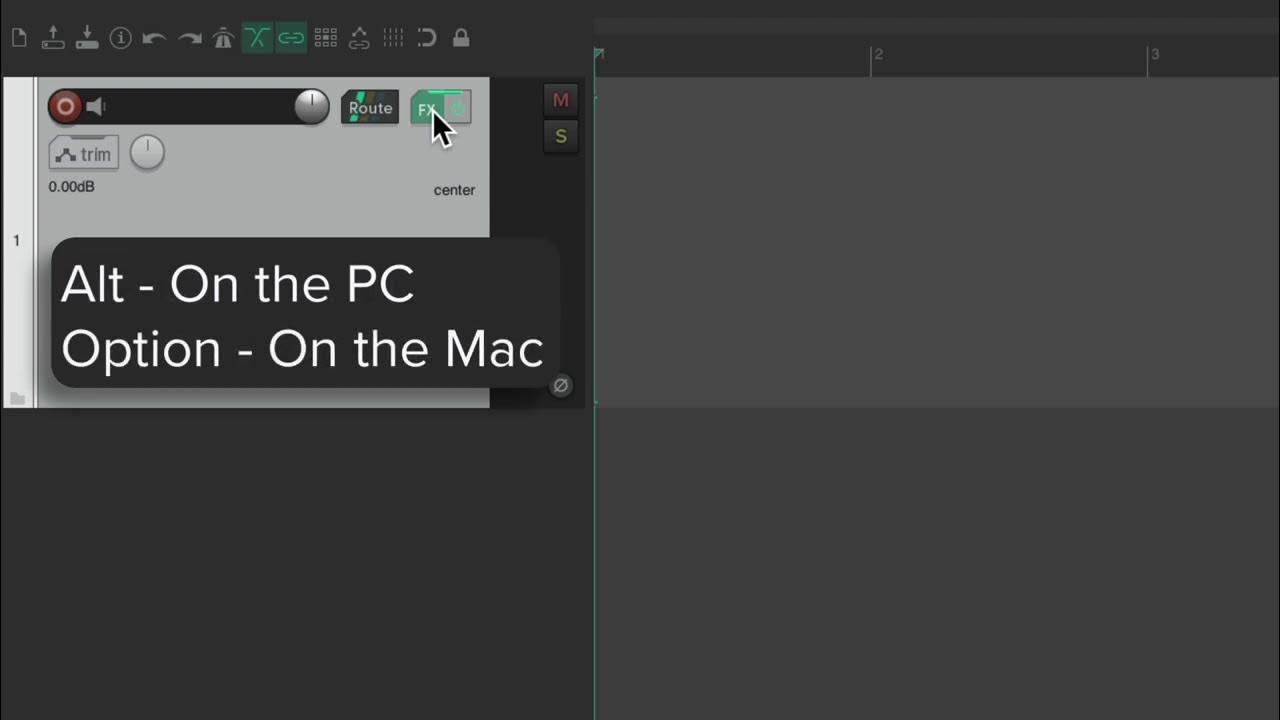Toggle auto-crossfade green toolbar button
Screen dimensions: 1280x720
click(x=257, y=38)
